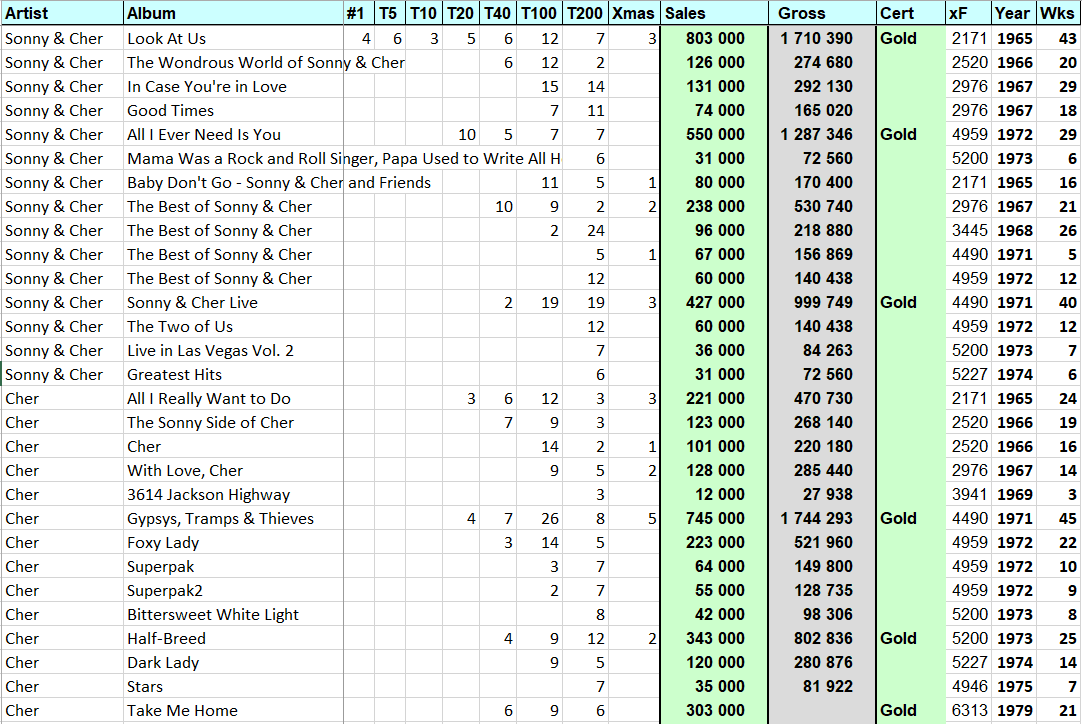Select the 'All I Ever Need Is You' cell
Viewport: 1082px width, 724px height.
tap(233, 135)
